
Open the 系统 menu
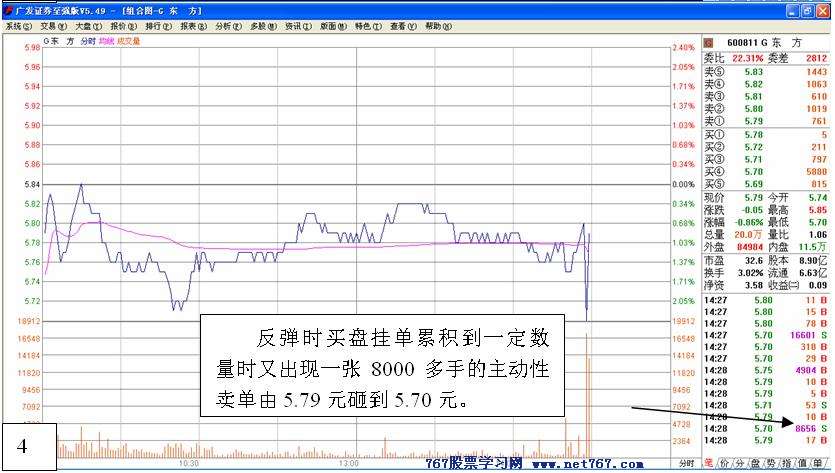[14, 26]
